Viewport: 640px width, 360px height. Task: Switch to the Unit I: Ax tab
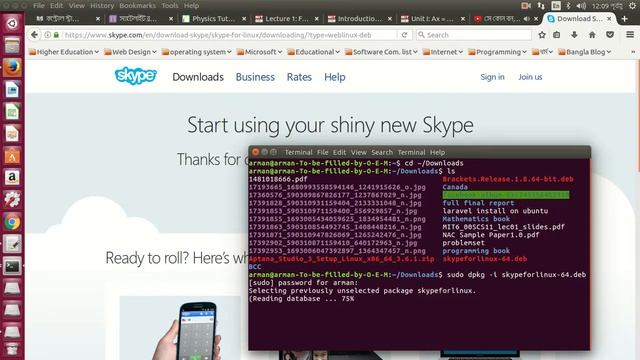point(433,19)
